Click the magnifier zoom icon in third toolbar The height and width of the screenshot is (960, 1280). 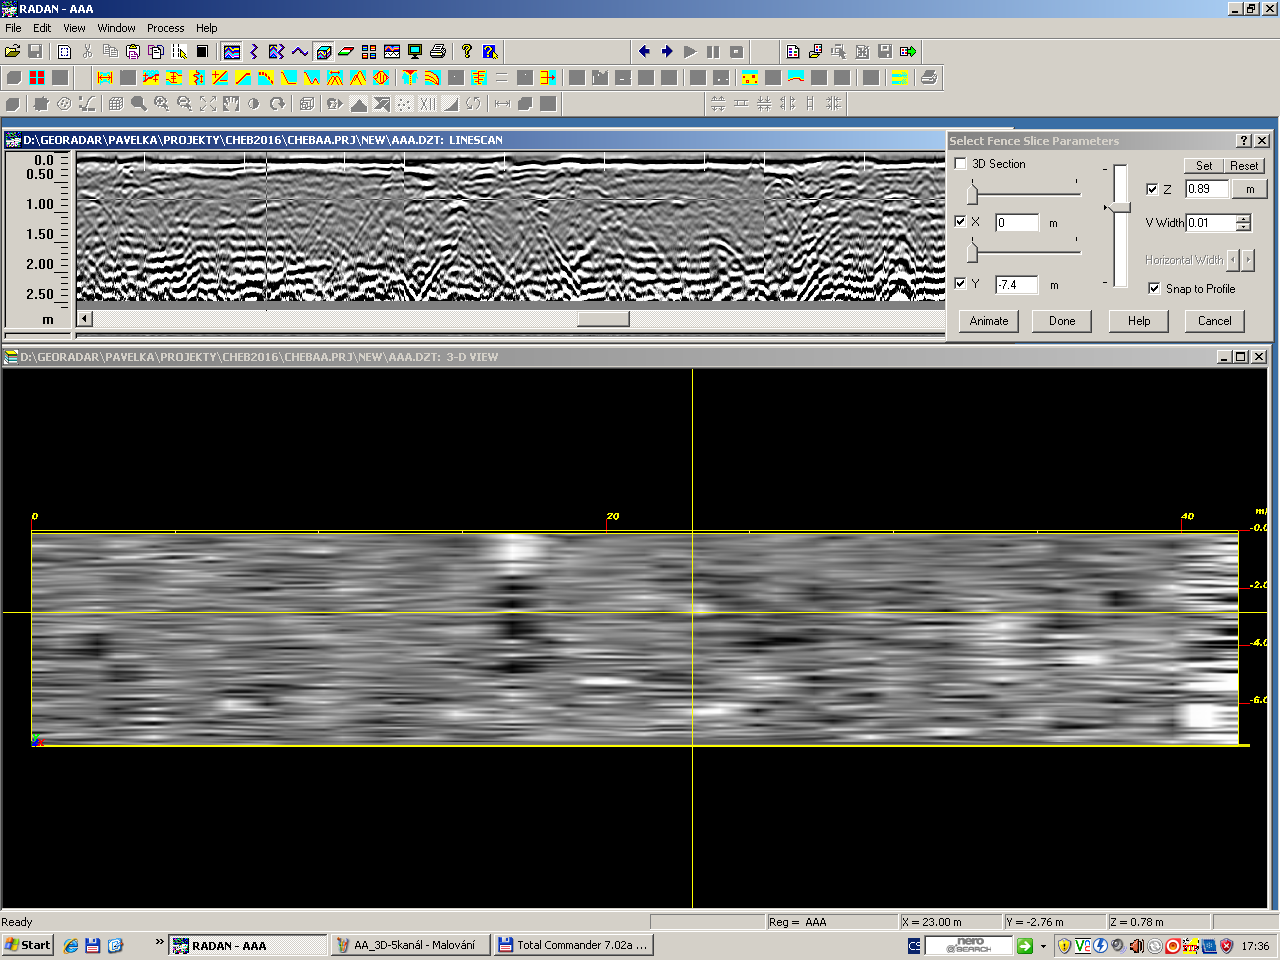(138, 103)
